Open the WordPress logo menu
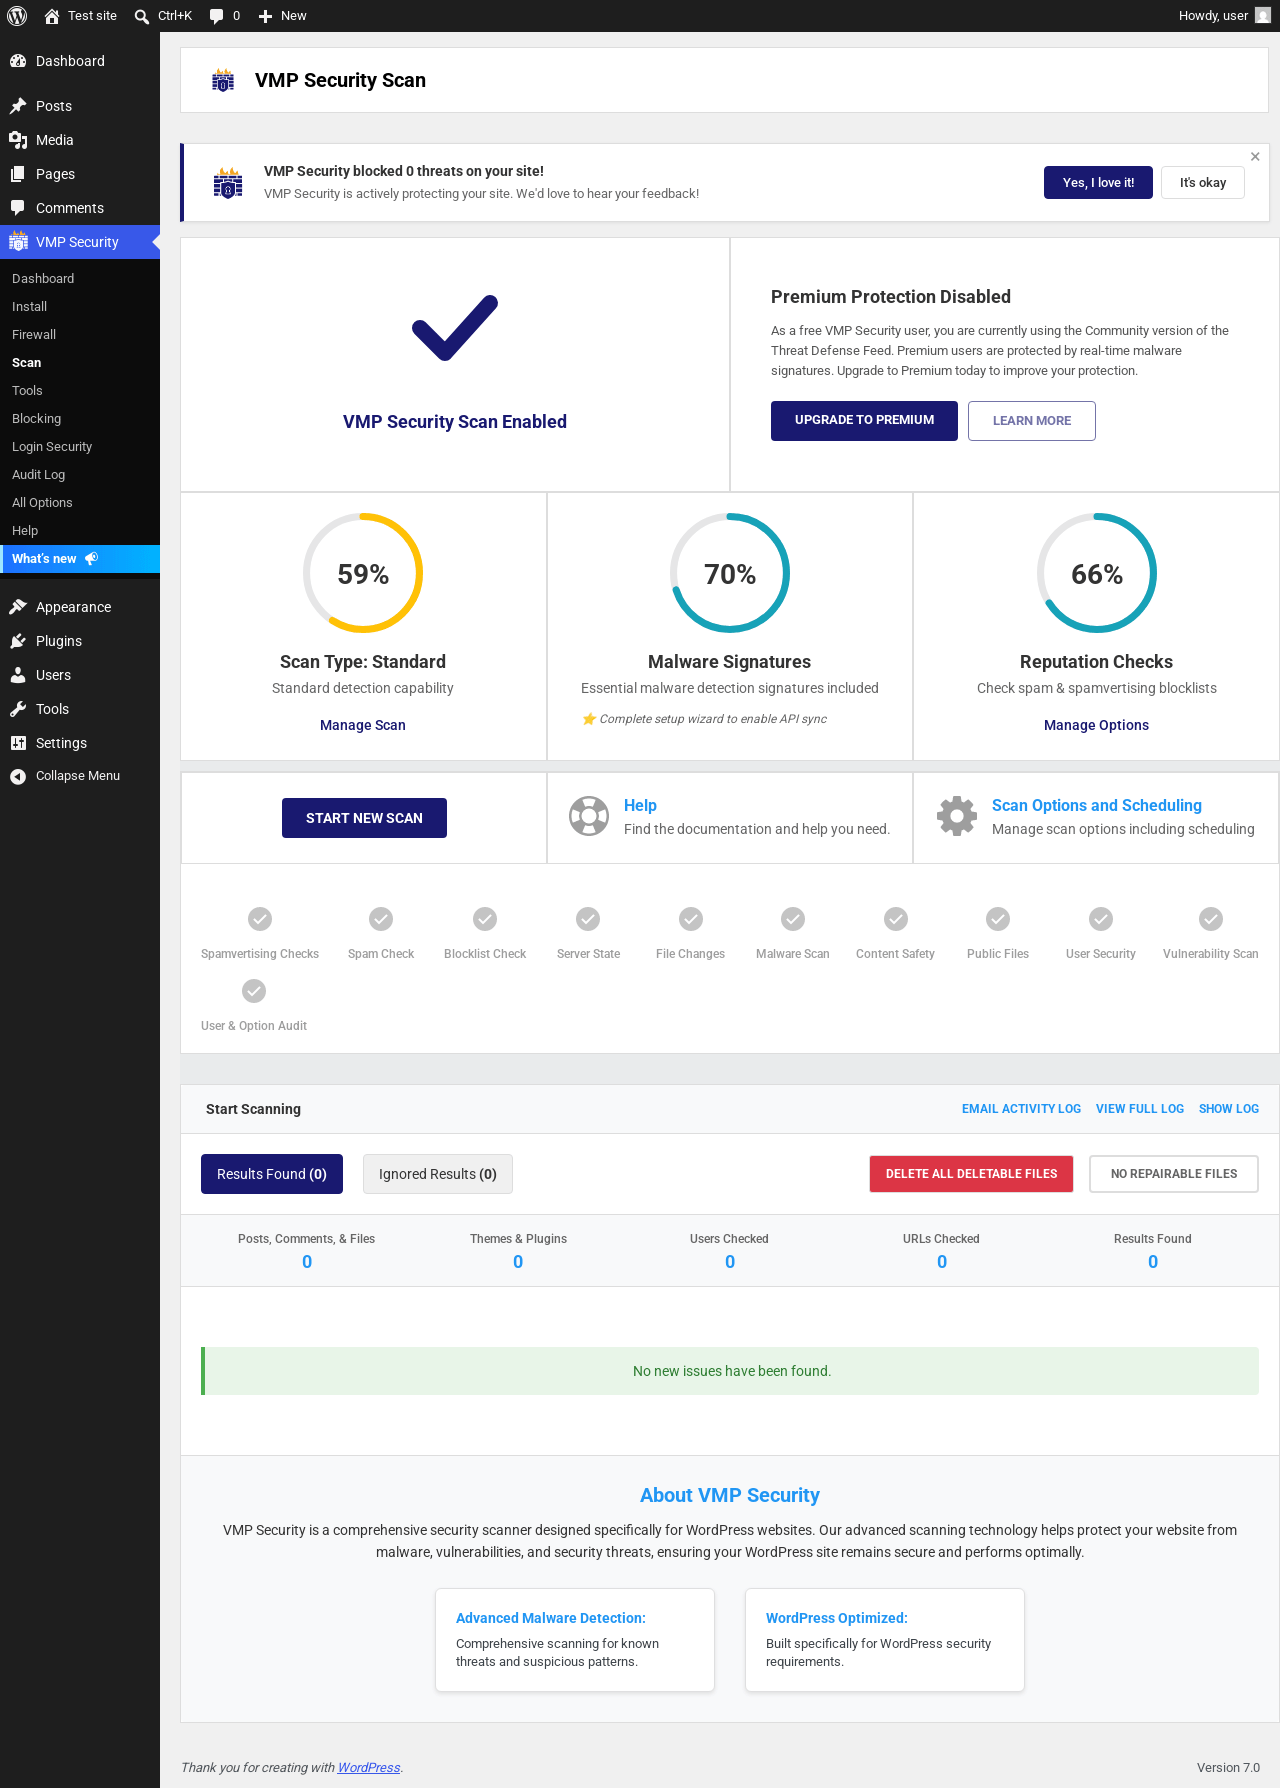Screen dimensions: 1280x1788 pyautogui.click(x=17, y=16)
